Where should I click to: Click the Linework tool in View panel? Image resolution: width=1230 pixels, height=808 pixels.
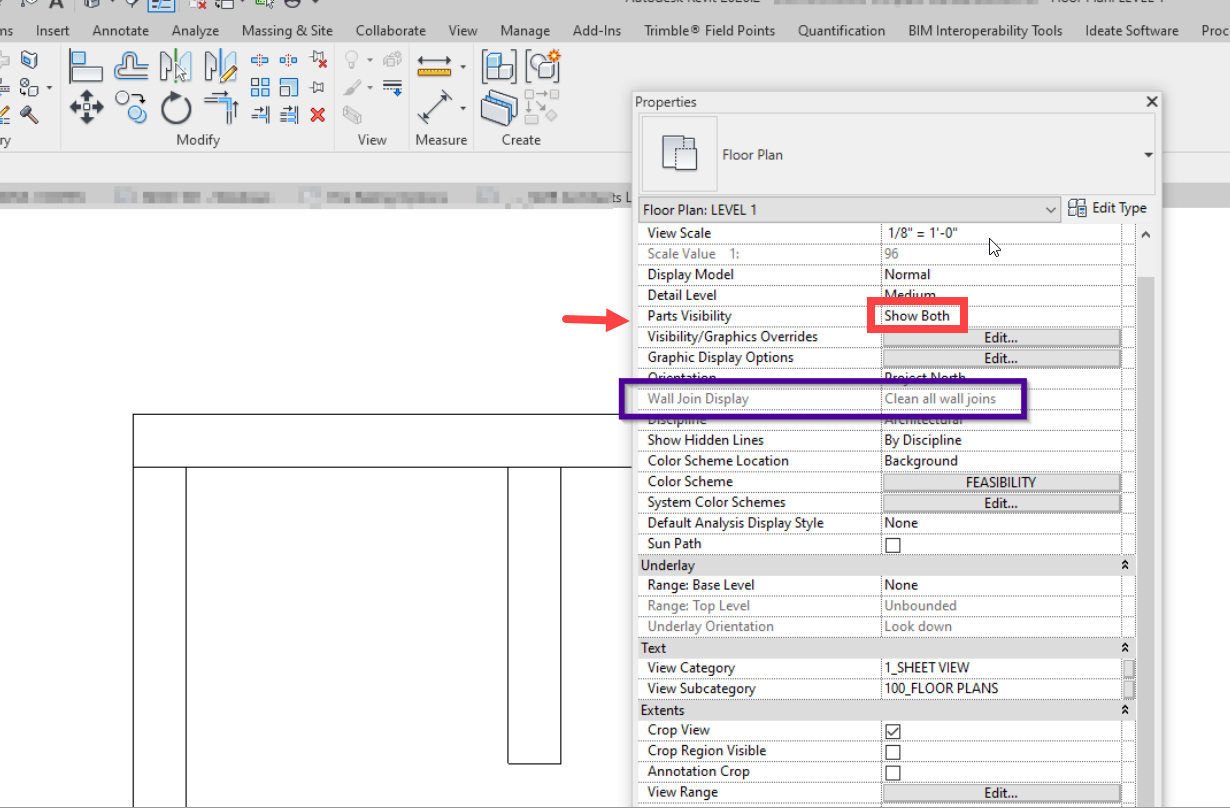392,88
